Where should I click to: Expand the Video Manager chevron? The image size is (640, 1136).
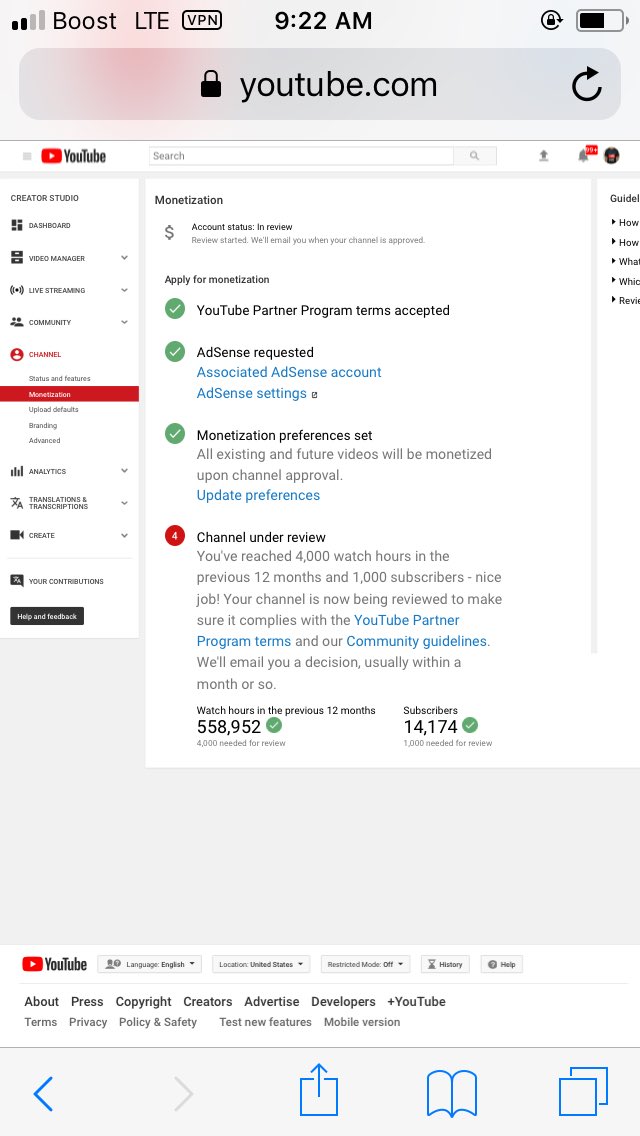pyautogui.click(x=125, y=258)
